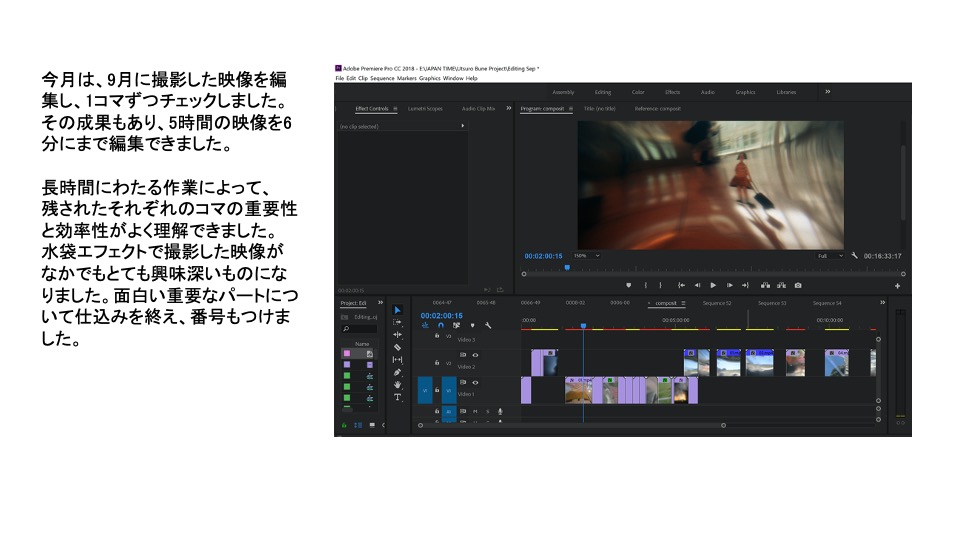Toggle project writable green lock icon
The width and height of the screenshot is (960, 540).
343,425
